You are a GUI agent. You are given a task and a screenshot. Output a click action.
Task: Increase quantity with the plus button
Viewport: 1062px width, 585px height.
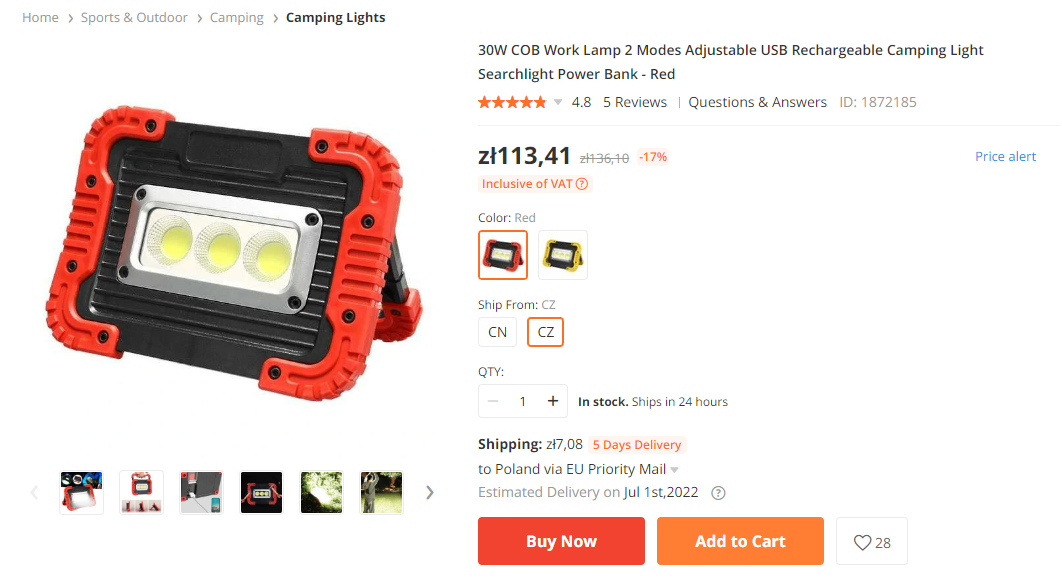tap(553, 402)
